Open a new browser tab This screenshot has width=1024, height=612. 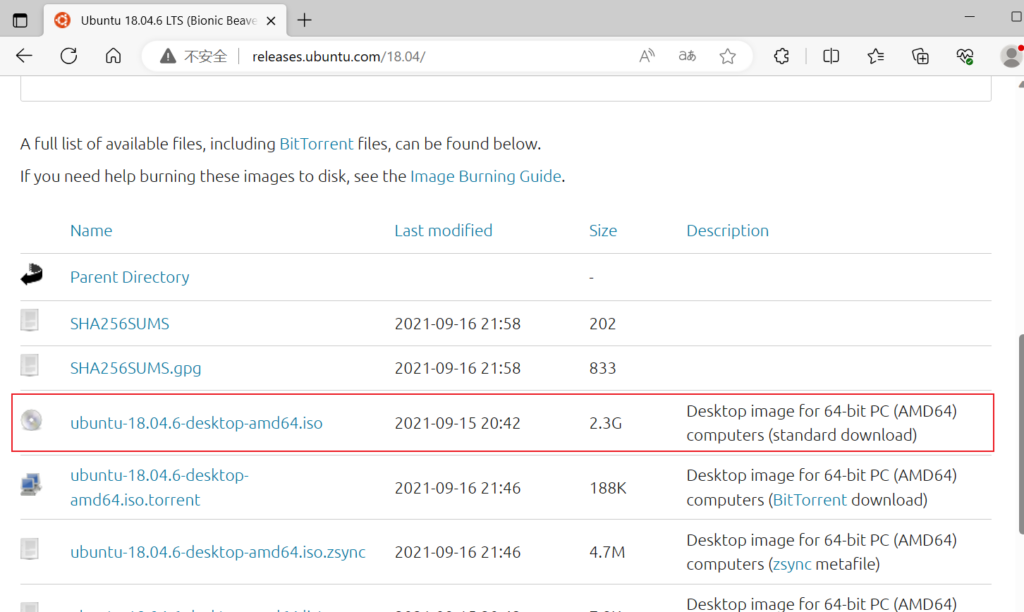(x=305, y=20)
